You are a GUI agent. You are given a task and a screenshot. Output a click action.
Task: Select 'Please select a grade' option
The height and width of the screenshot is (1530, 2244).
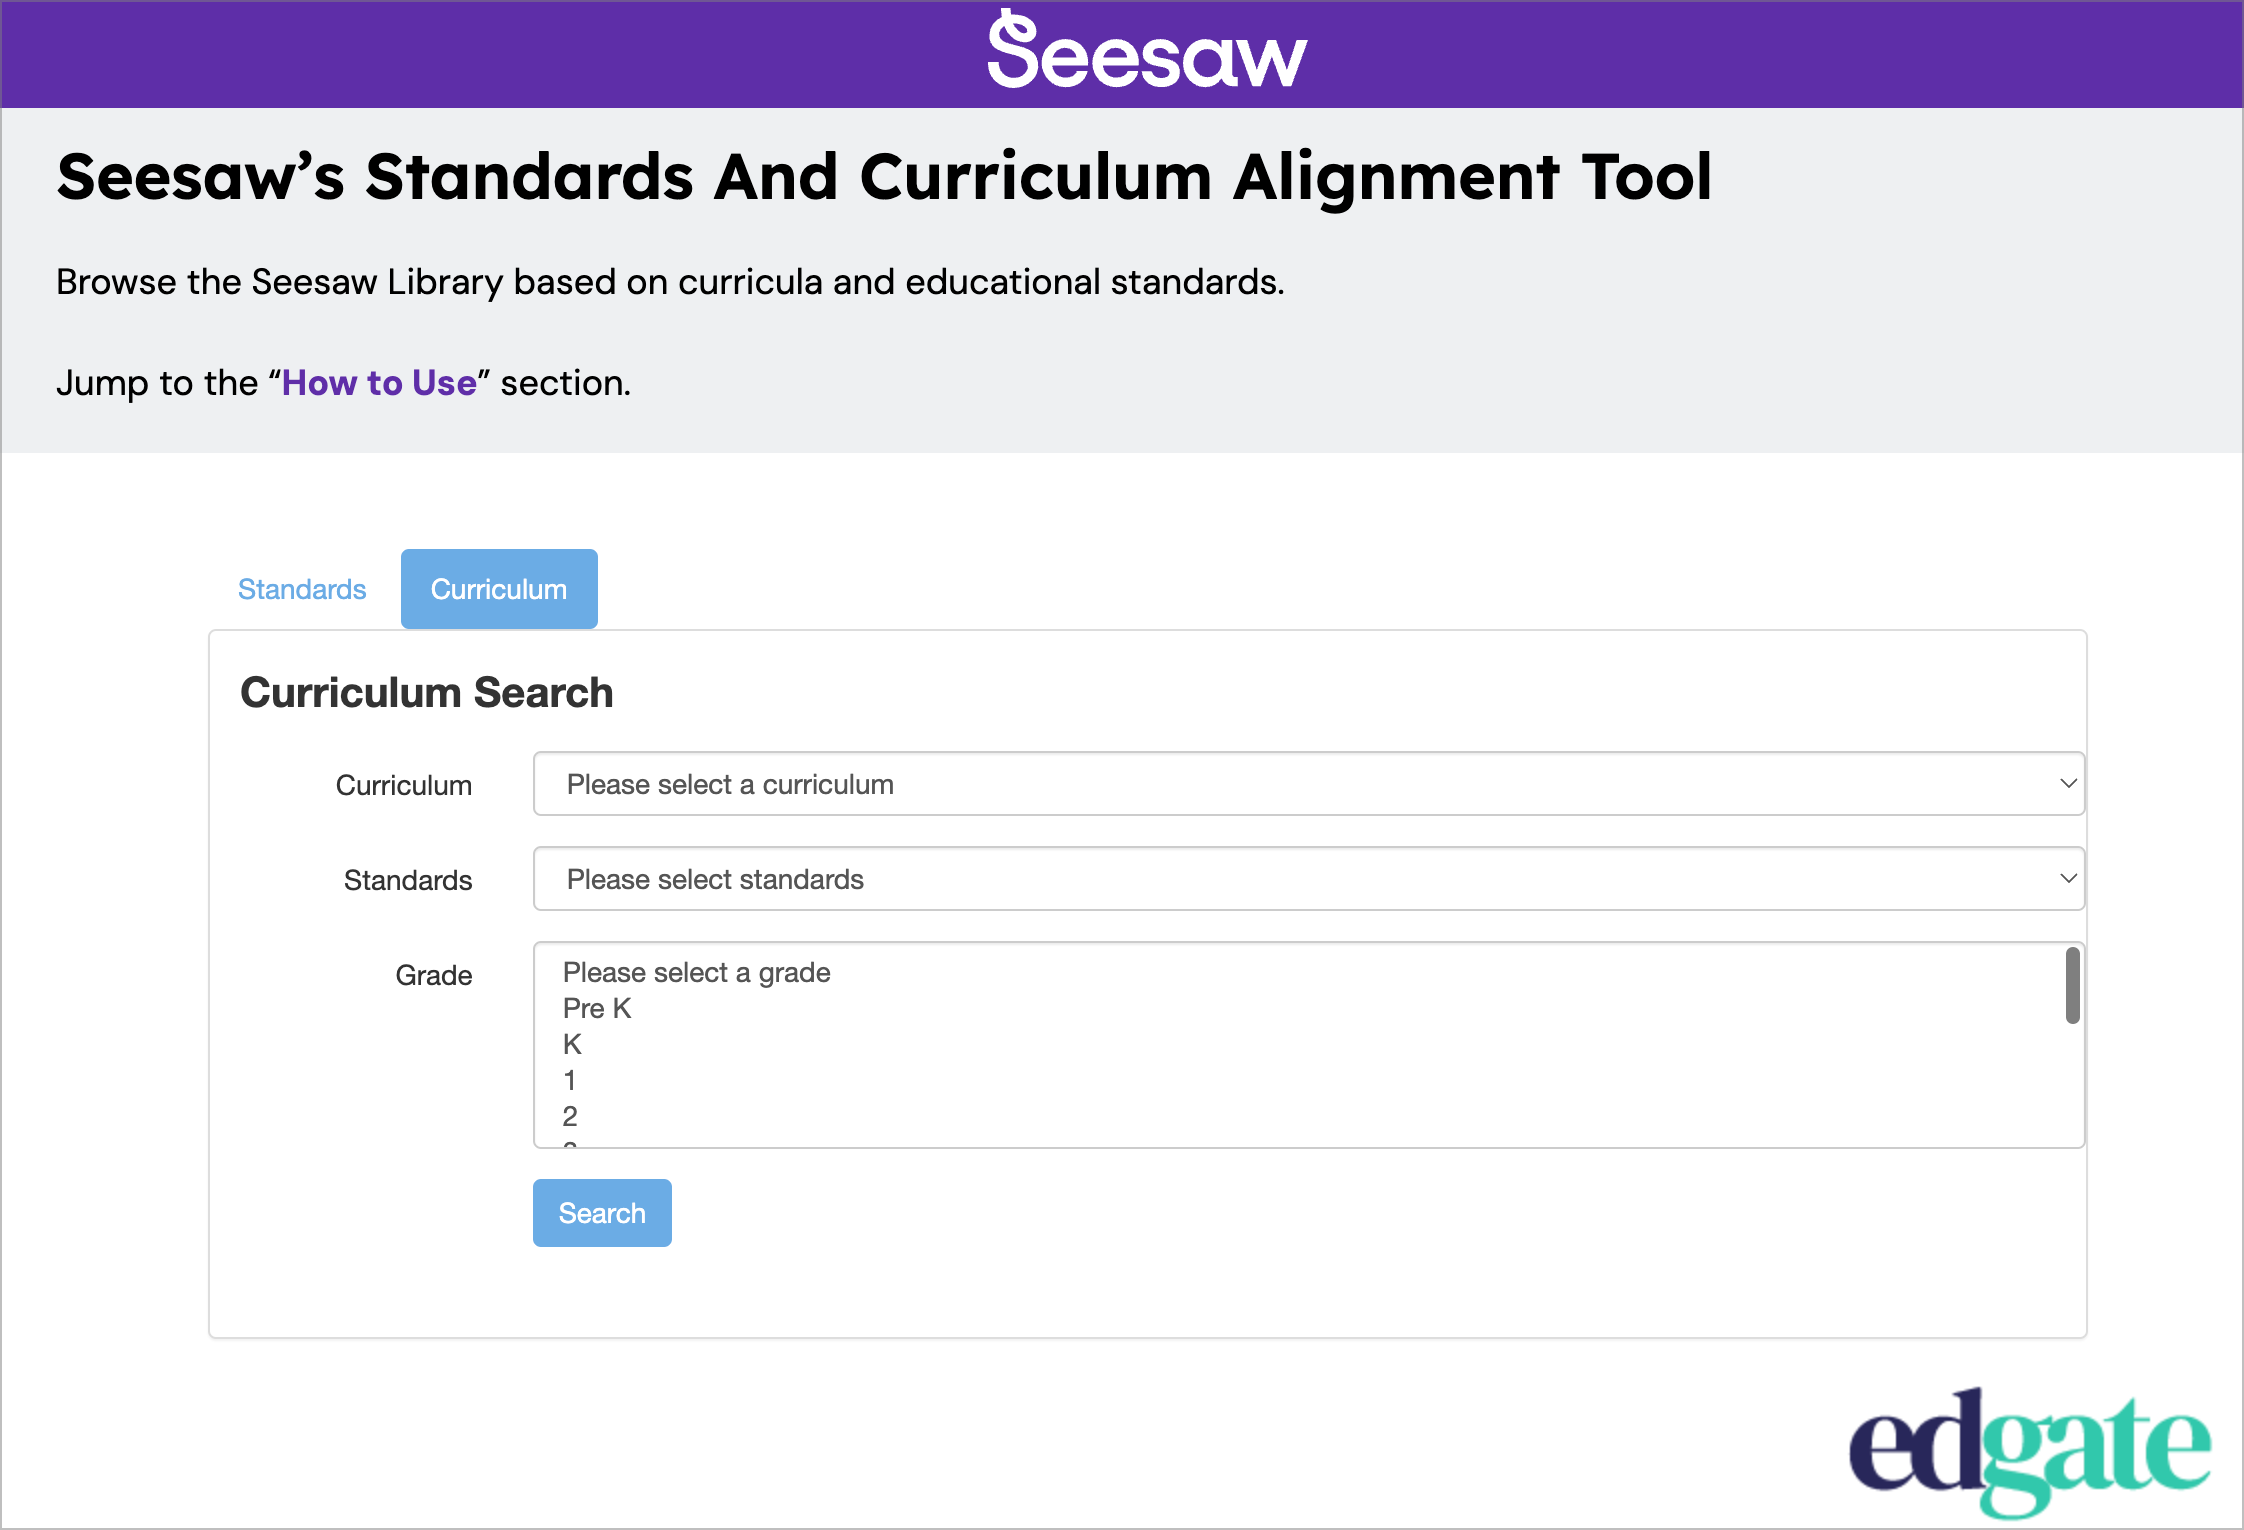coord(696,972)
